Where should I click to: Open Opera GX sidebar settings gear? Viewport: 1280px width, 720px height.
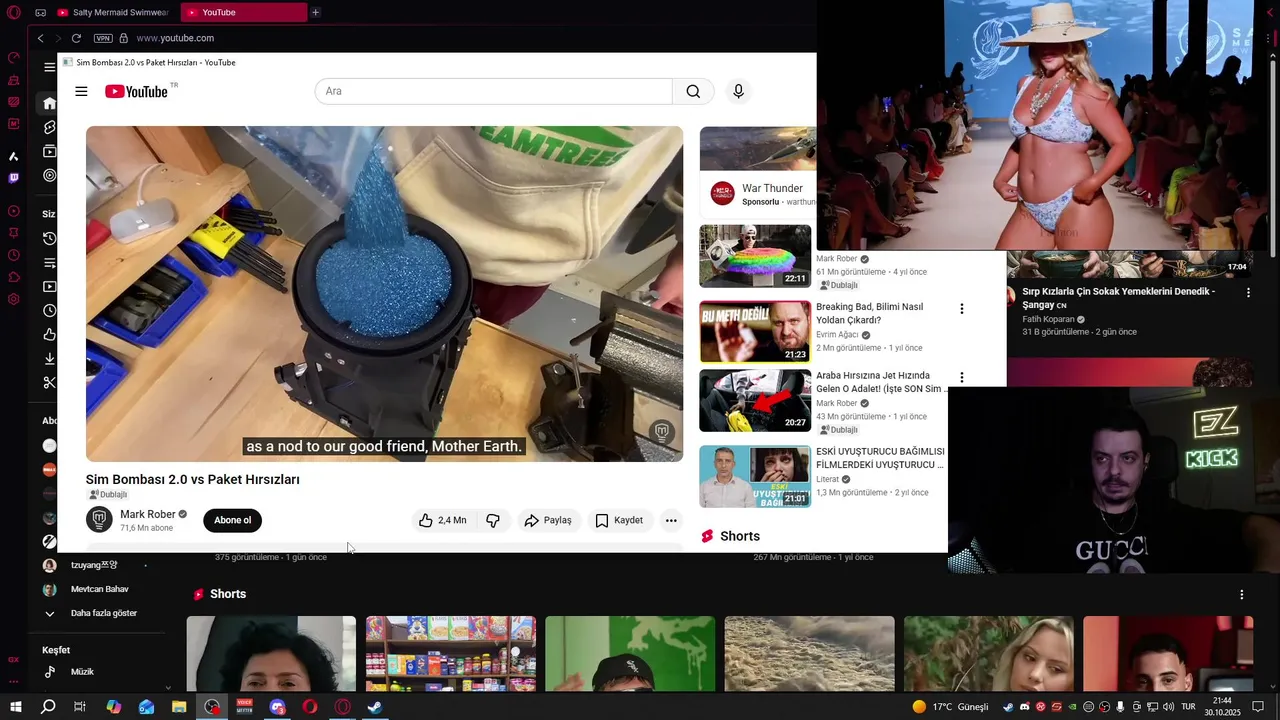click(x=13, y=299)
